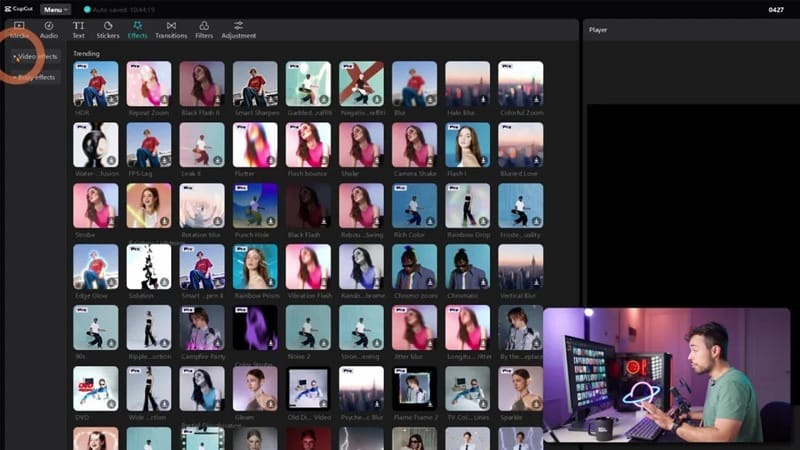
Task: Select the Strobe effect thumbnail
Action: (x=96, y=206)
